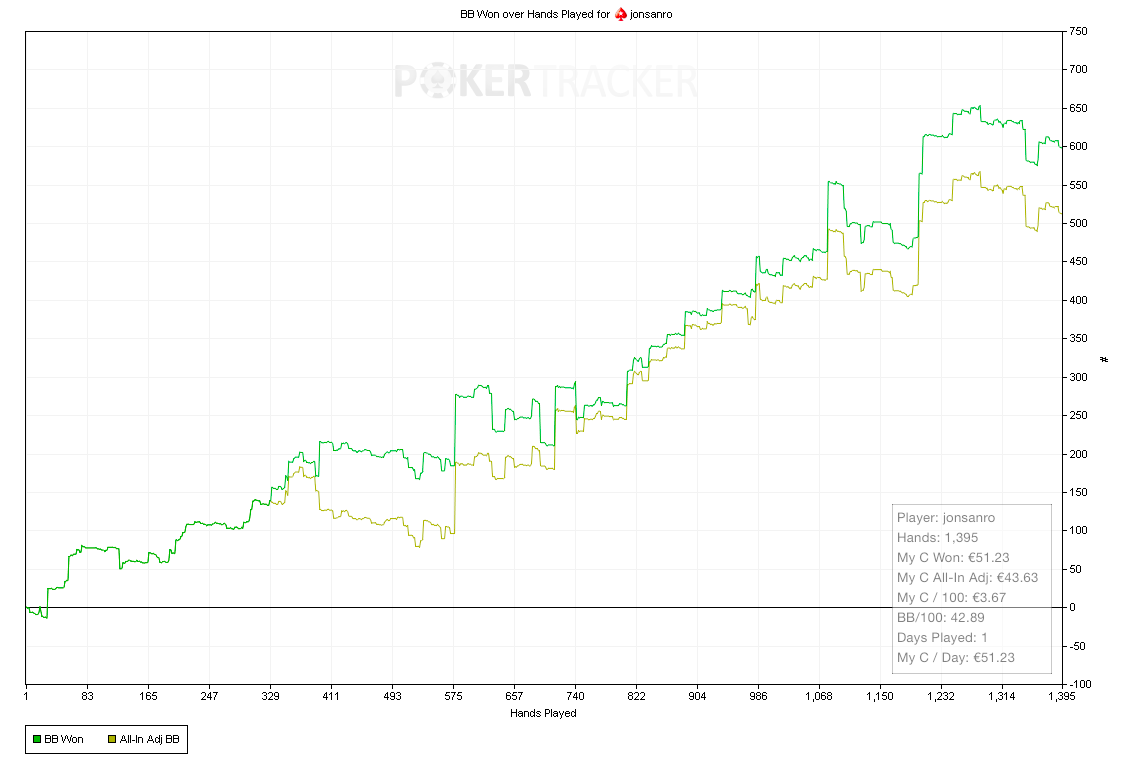This screenshot has height=765, width=1125.
Task: Click y-axis tick label 450
Action: point(1078,262)
